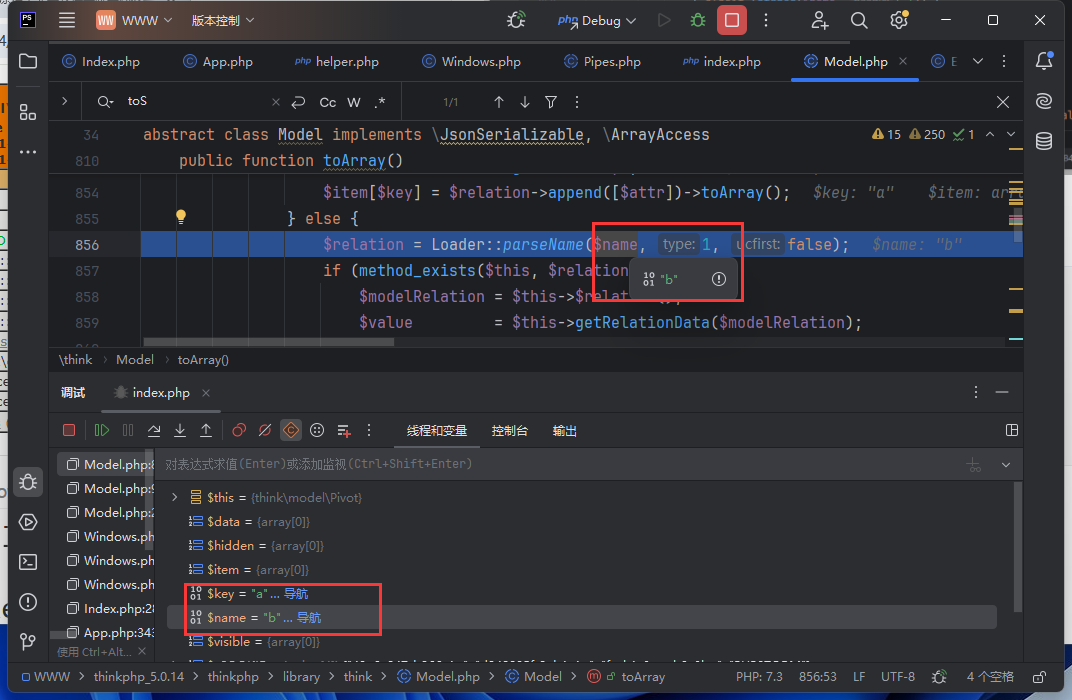1072x700 pixels.
Task: Click Resume Program in debug toolbar
Action: coord(102,430)
